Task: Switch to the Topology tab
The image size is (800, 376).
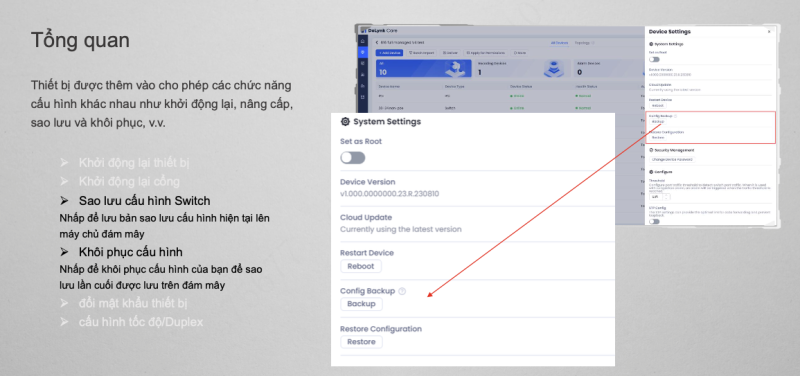Action: coord(582,43)
